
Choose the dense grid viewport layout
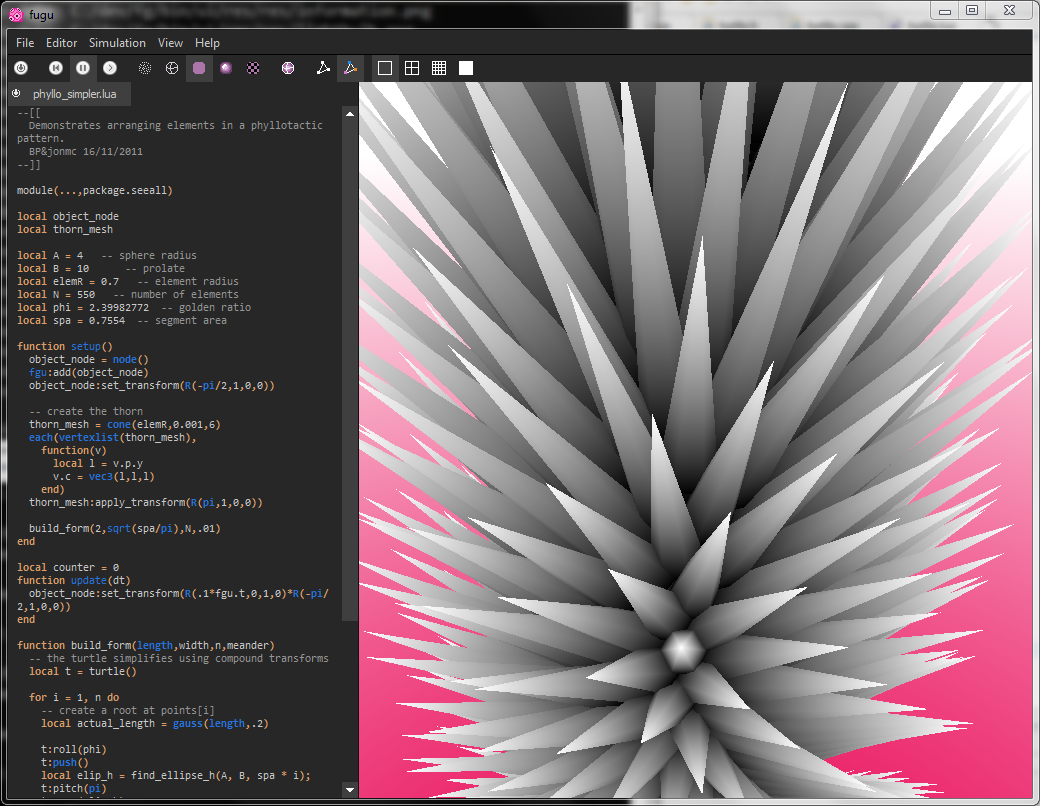(x=438, y=68)
